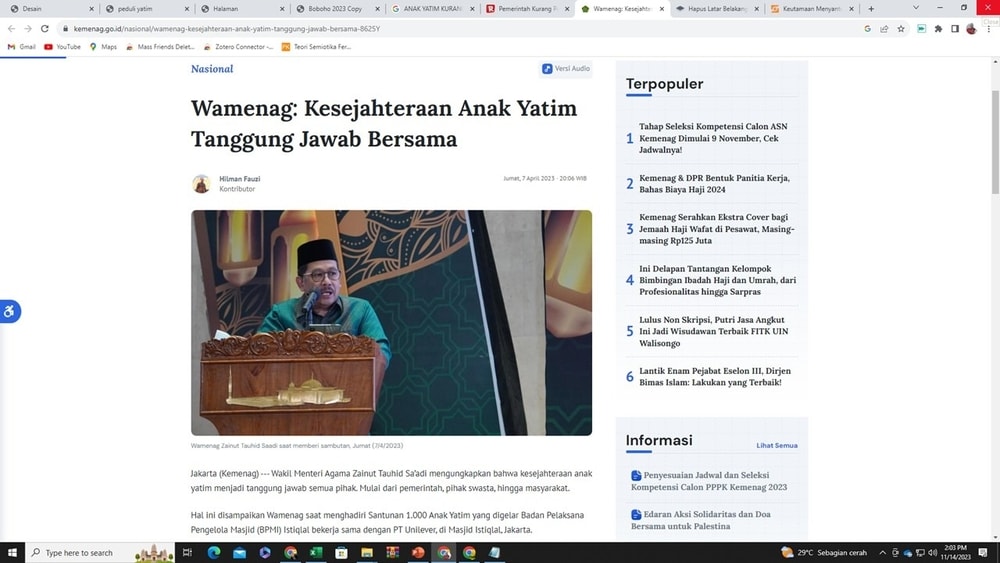Open Task View on the taskbar

pyautogui.click(x=188, y=553)
